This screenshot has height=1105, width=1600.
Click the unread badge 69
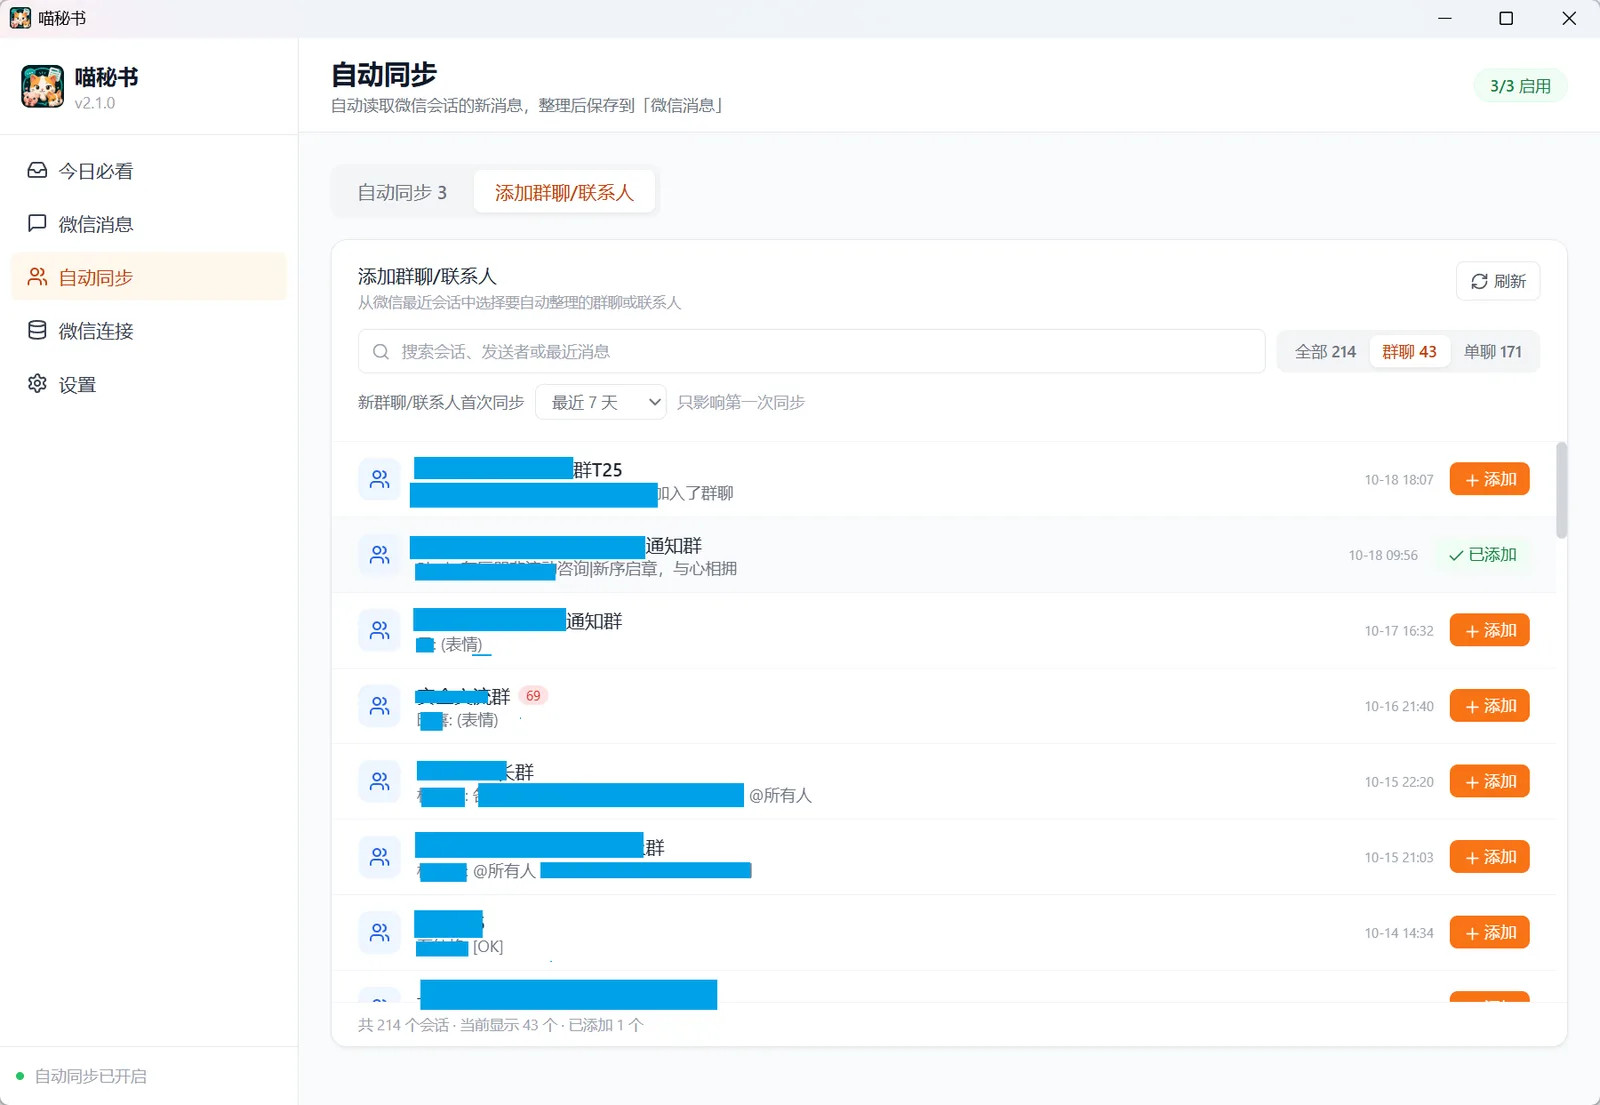pyautogui.click(x=533, y=696)
